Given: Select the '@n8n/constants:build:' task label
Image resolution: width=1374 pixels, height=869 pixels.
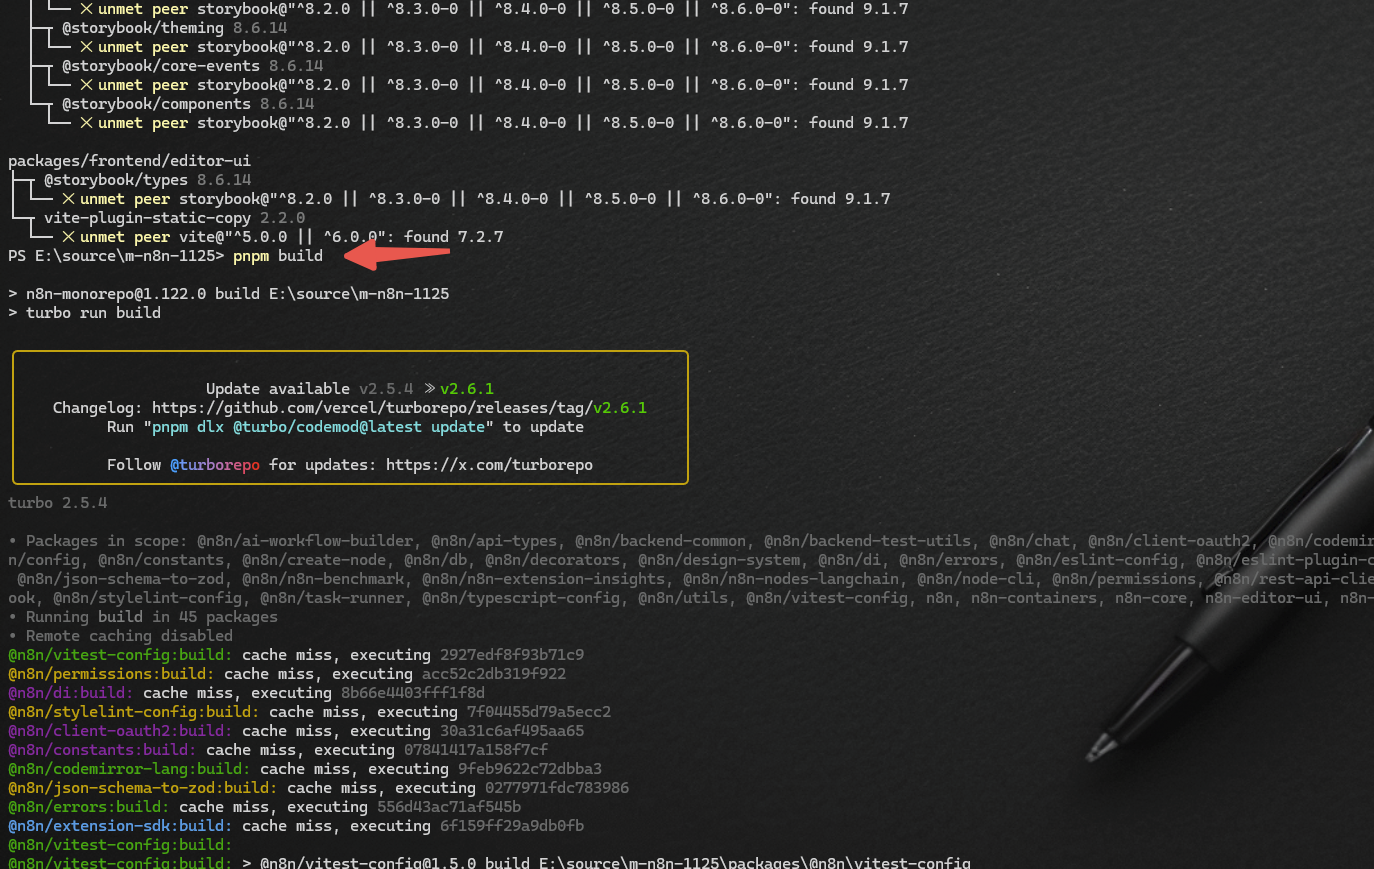Looking at the screenshot, I should [x=102, y=750].
